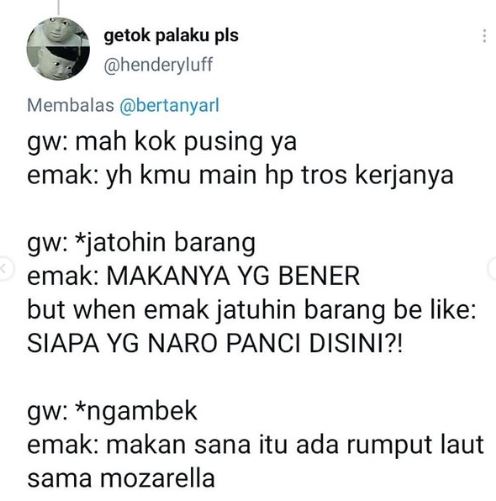
Task: Select the line gw: mah kok pusing ya
Action: (x=162, y=142)
